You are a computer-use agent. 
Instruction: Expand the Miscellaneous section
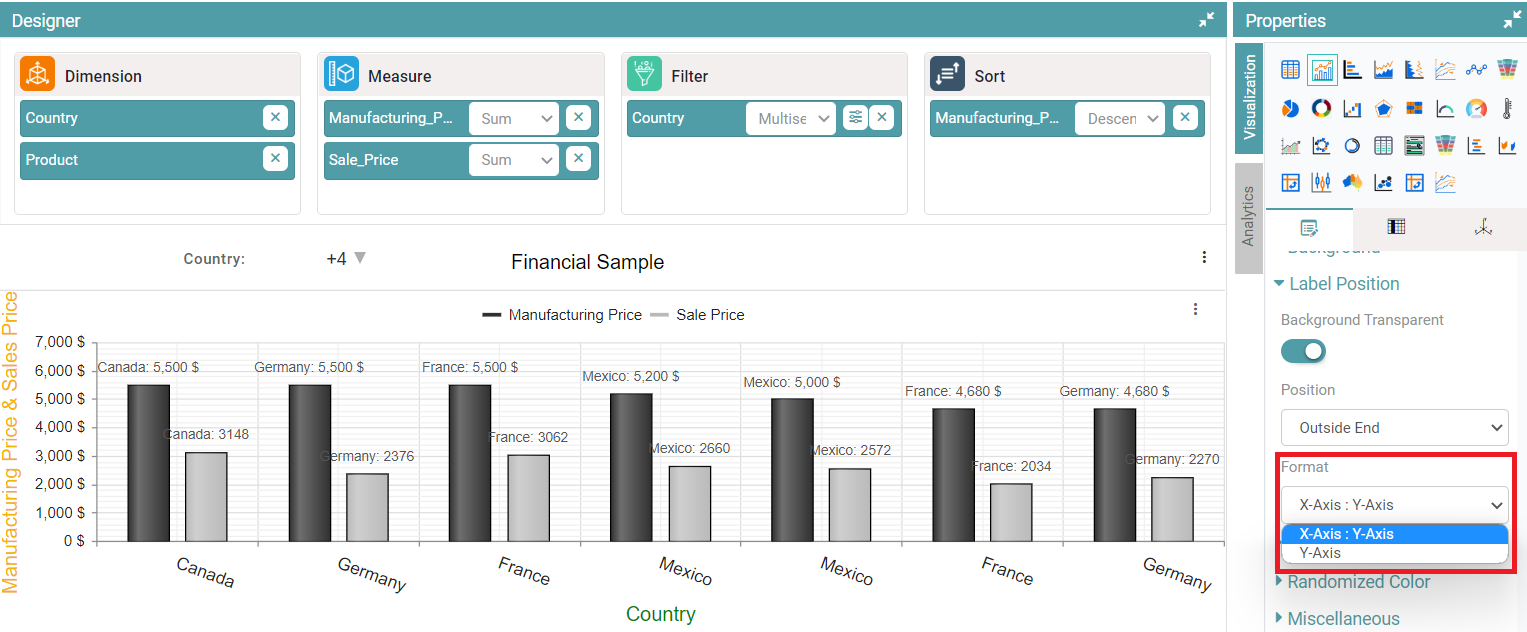tap(1342, 619)
